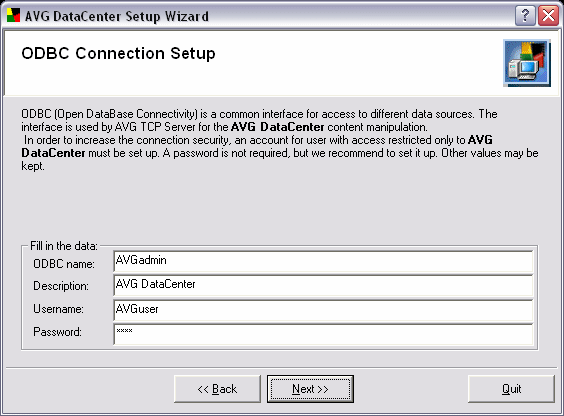
Task: Click the 'ODBC name:' label
Action: click(64, 264)
